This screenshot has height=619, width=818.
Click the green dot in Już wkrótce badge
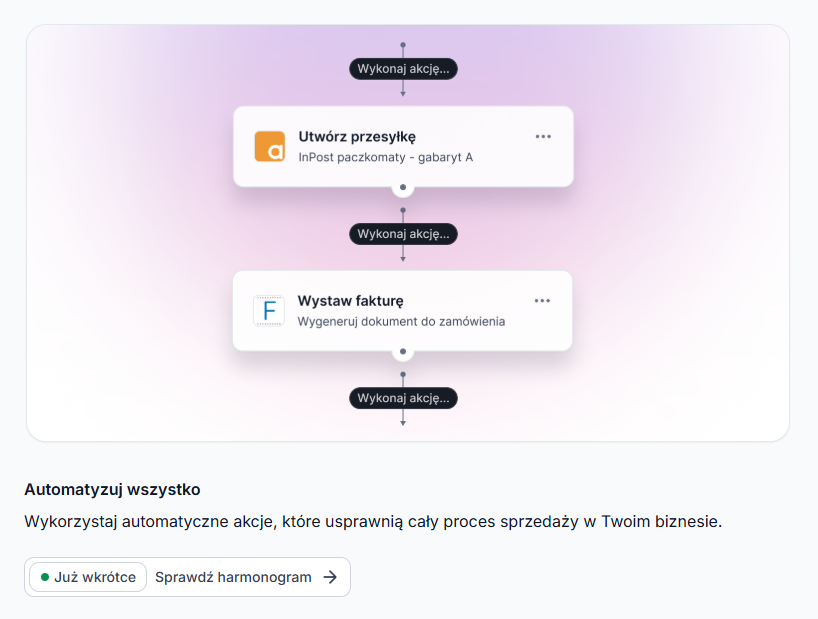(45, 577)
